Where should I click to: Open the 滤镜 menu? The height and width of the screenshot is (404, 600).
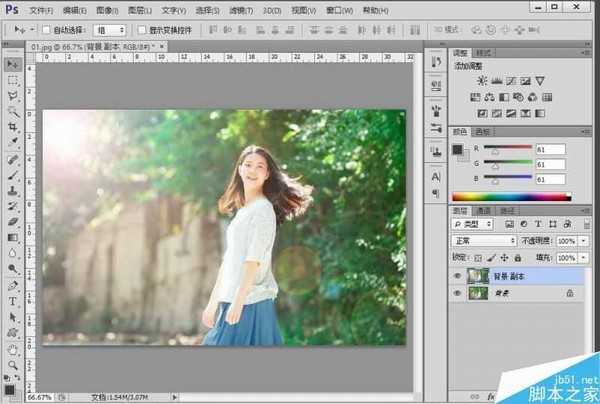(x=239, y=9)
